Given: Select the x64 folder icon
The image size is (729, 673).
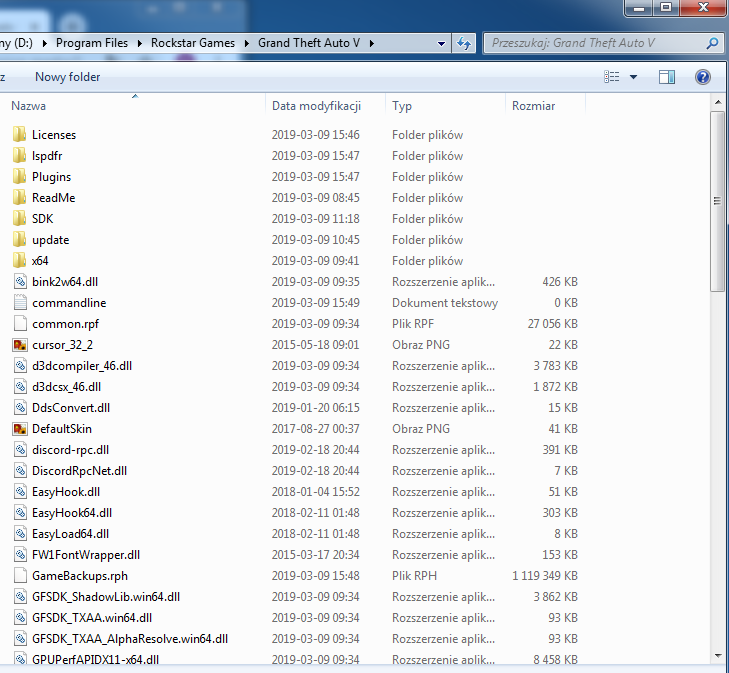Looking at the screenshot, I should pyautogui.click(x=20, y=260).
